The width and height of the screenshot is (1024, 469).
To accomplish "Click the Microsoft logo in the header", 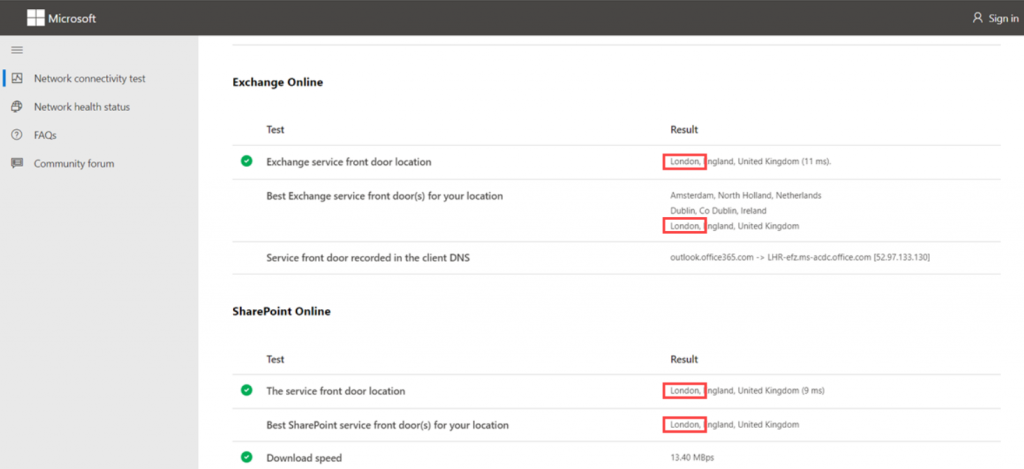I will tap(61, 18).
